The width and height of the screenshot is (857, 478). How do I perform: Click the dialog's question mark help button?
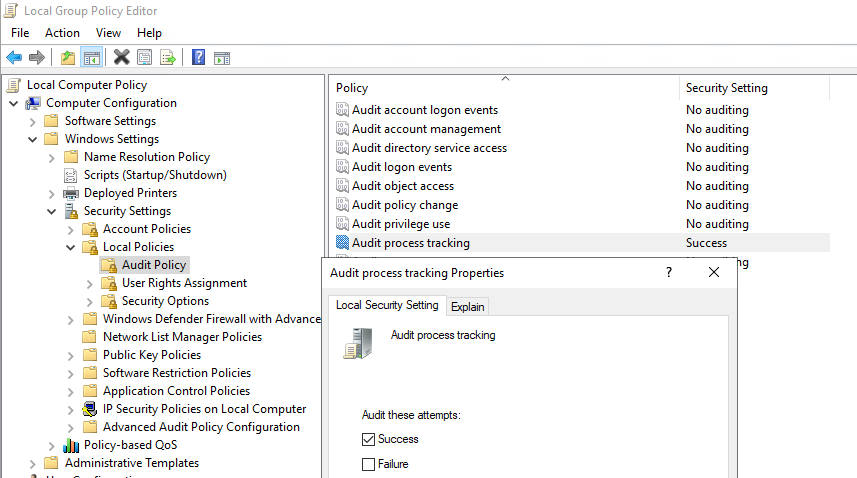click(668, 273)
